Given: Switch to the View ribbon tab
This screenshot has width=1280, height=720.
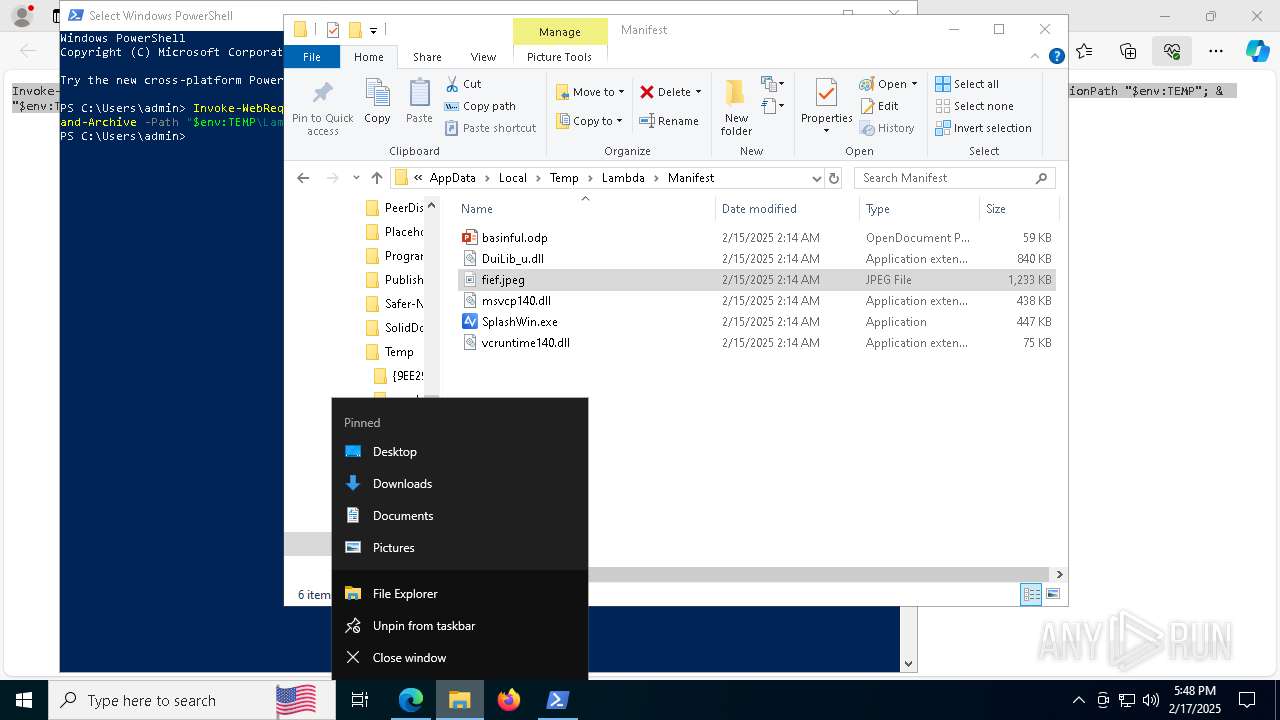Looking at the screenshot, I should click(x=483, y=57).
